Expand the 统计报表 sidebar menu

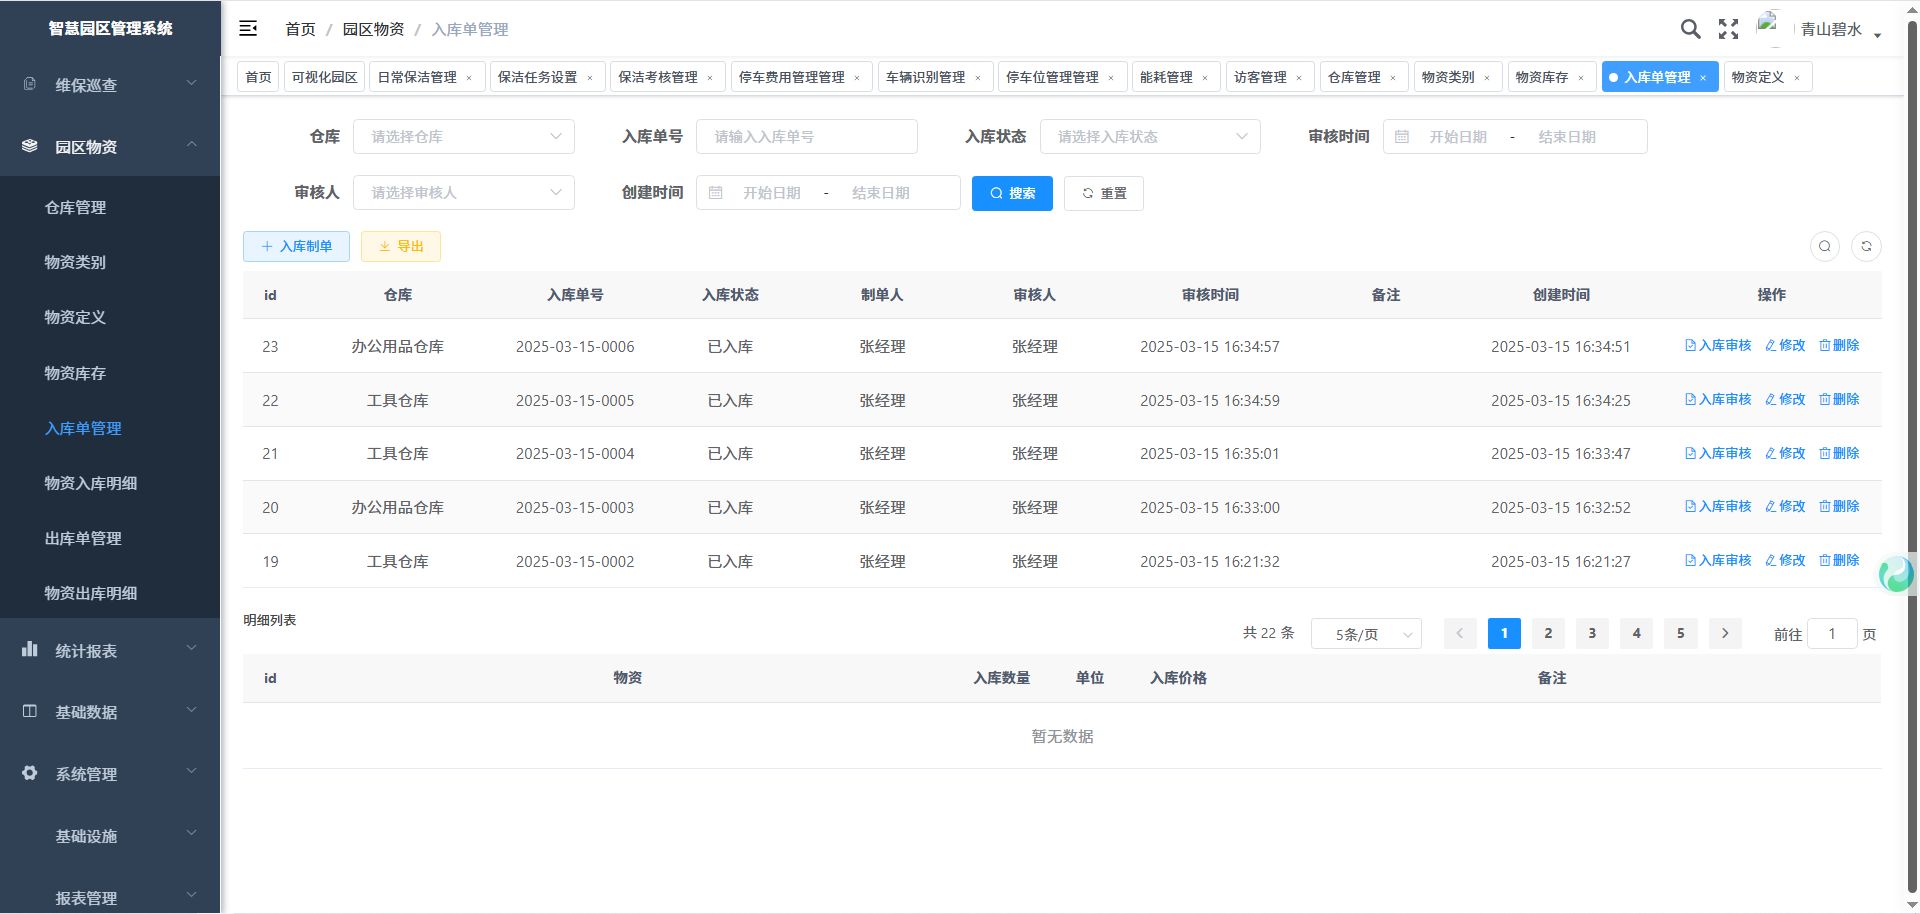[110, 651]
